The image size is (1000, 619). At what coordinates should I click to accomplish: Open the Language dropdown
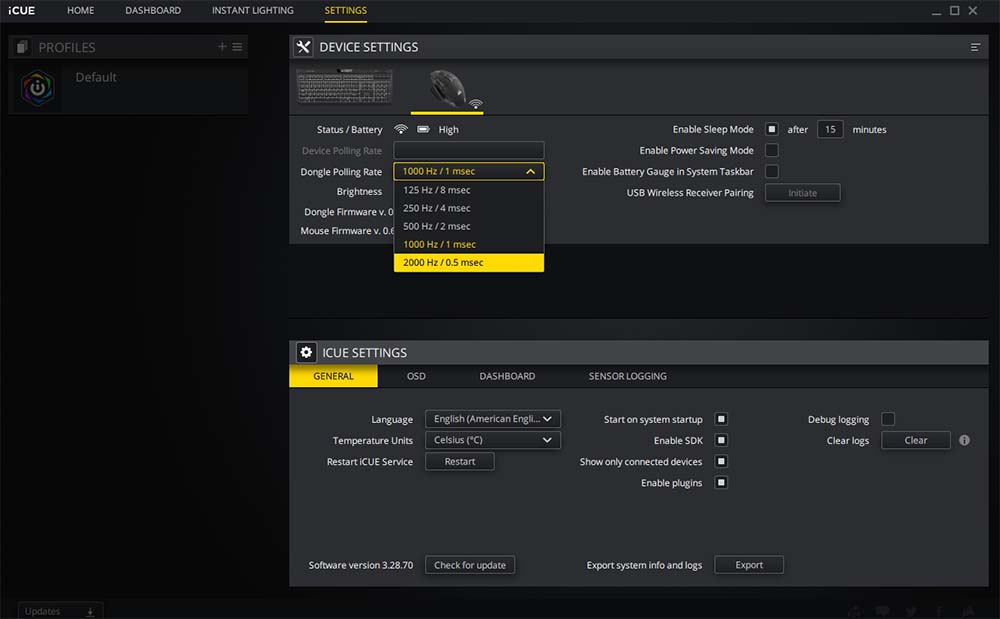coord(492,419)
